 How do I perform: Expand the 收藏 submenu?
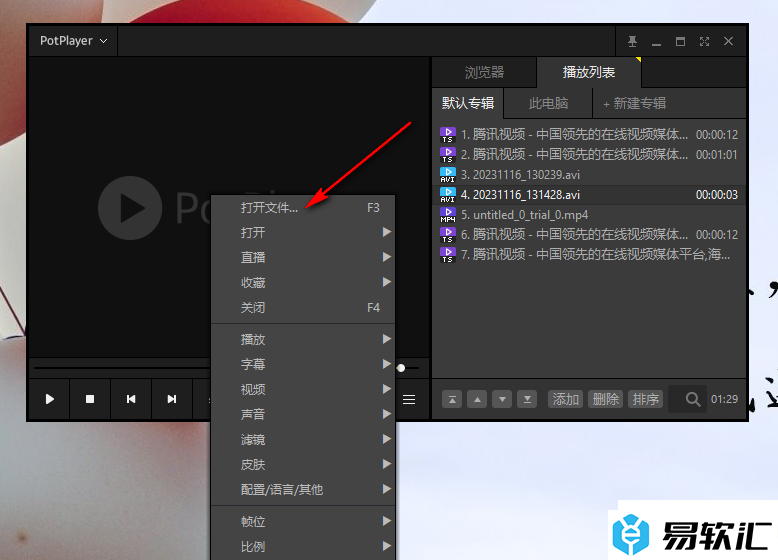point(303,283)
